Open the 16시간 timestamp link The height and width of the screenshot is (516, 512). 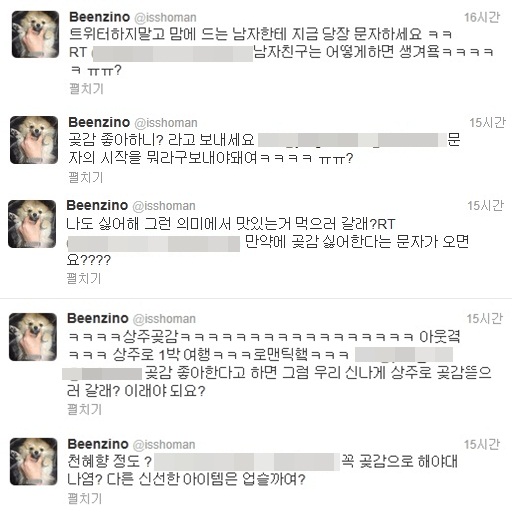(x=482, y=17)
